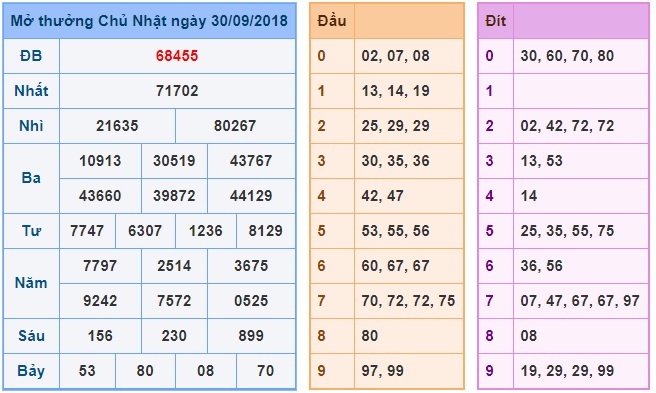Click '25, 29, 29' in Đầu table

tap(395, 126)
